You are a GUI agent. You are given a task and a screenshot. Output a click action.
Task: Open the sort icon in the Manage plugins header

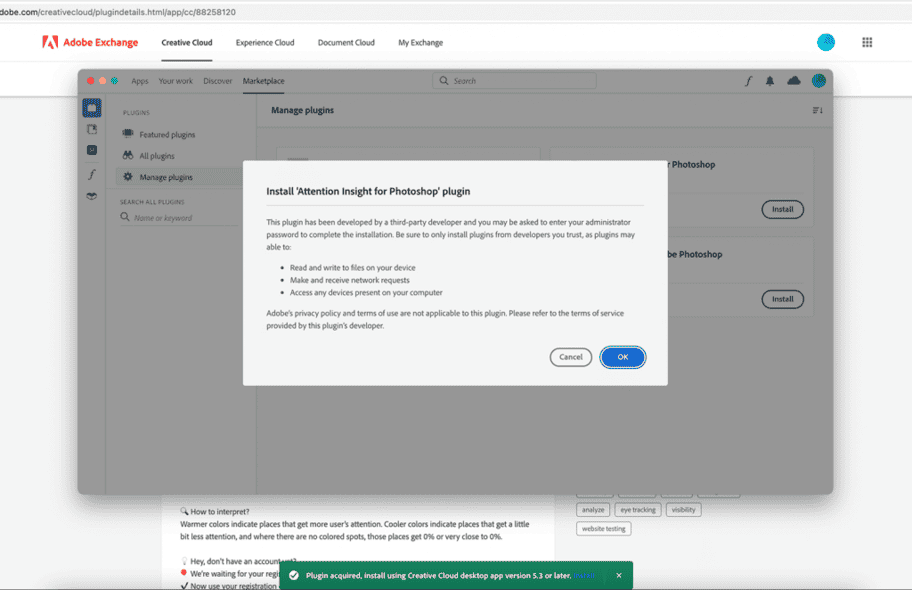[817, 110]
